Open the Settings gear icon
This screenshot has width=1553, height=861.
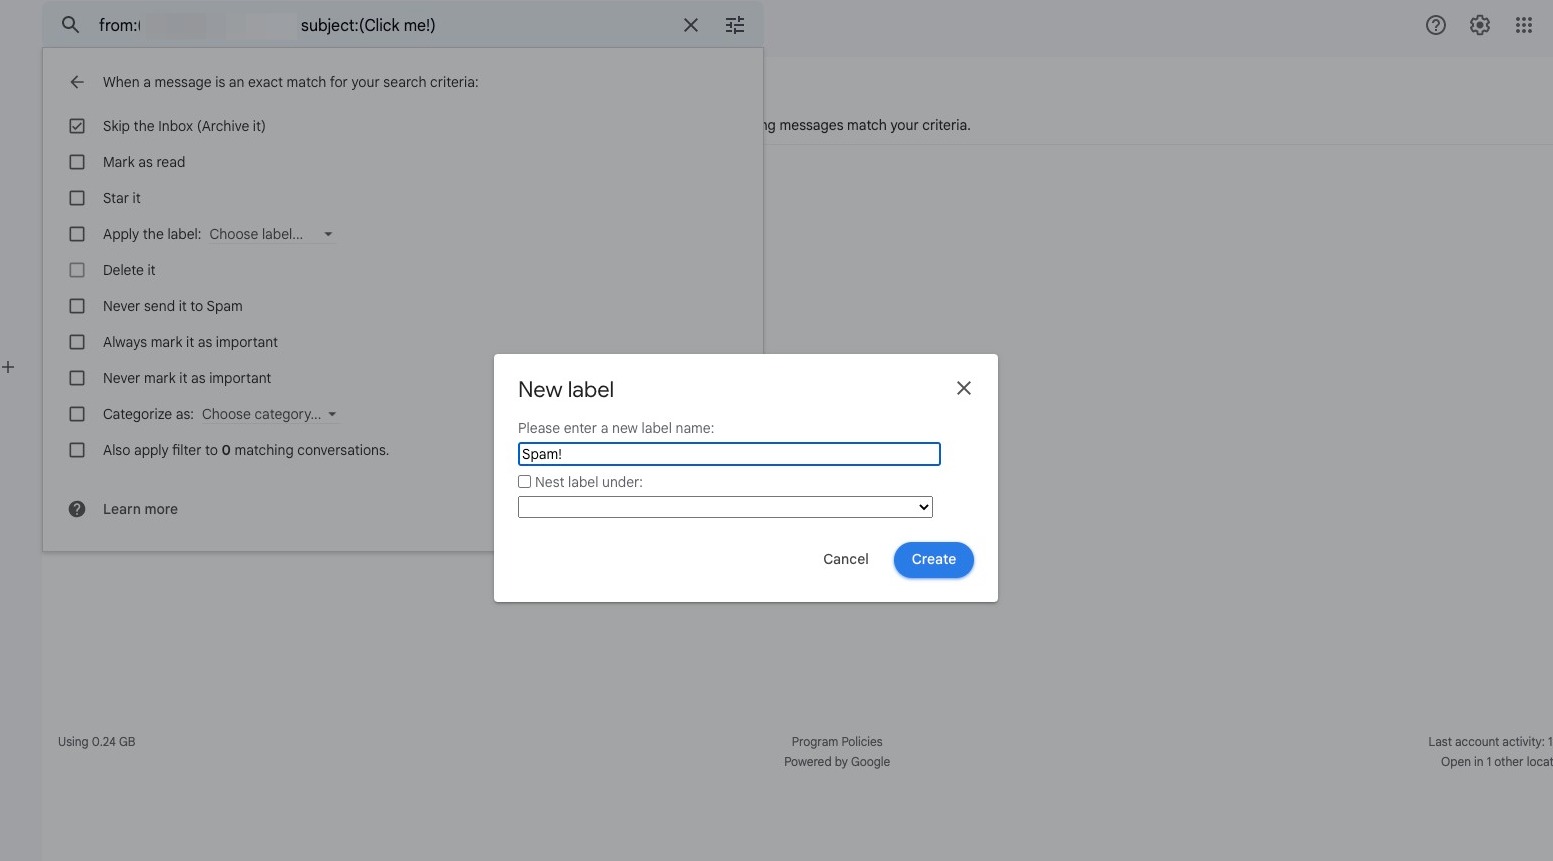pos(1479,25)
